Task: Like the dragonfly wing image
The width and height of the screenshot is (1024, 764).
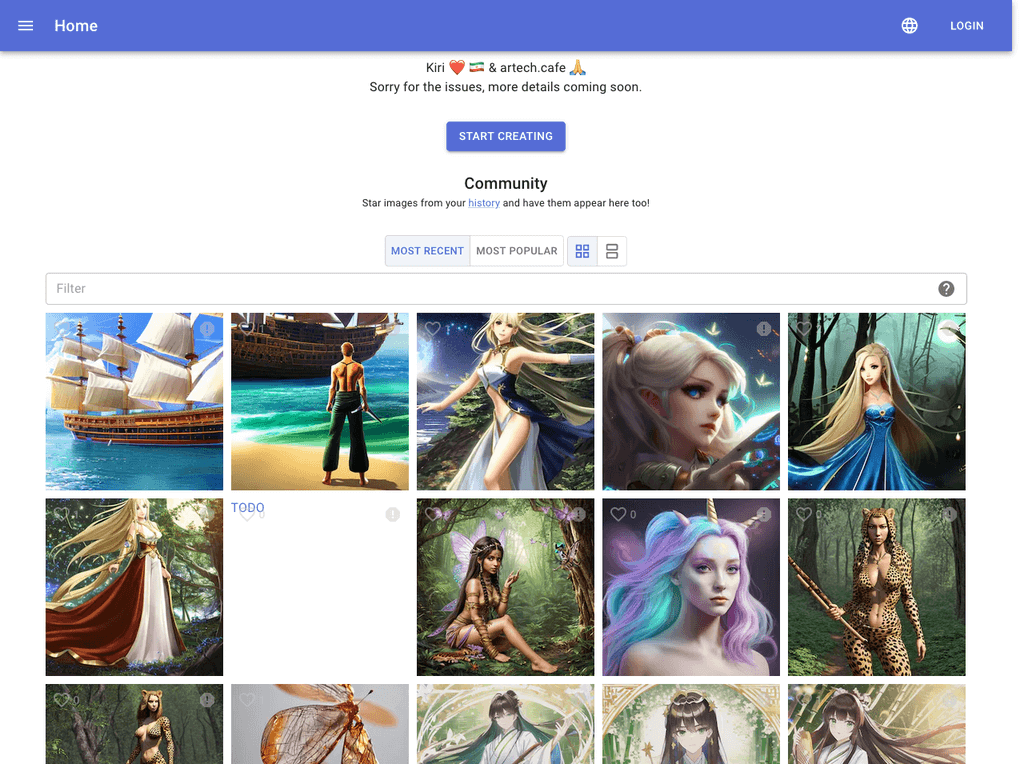Action: coord(247,700)
